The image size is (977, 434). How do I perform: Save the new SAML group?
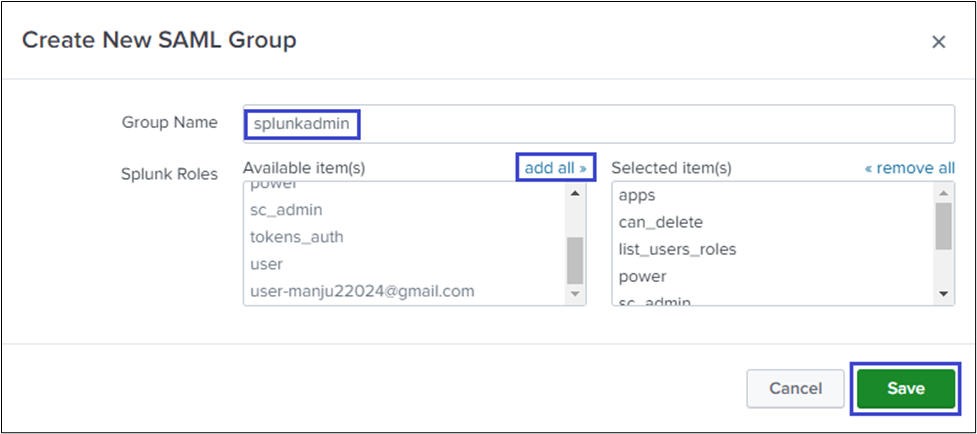905,388
